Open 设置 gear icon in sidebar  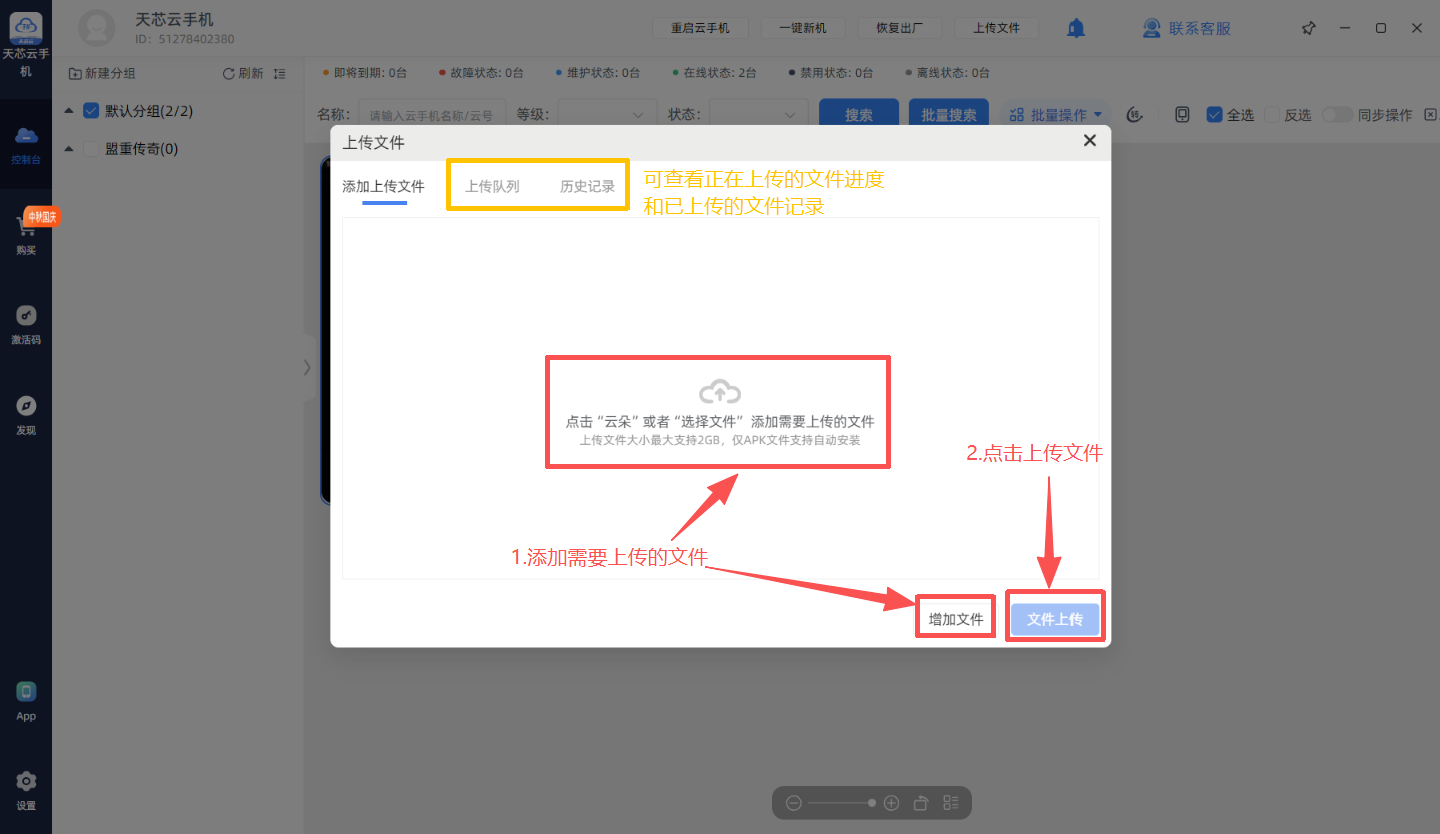tap(26, 782)
